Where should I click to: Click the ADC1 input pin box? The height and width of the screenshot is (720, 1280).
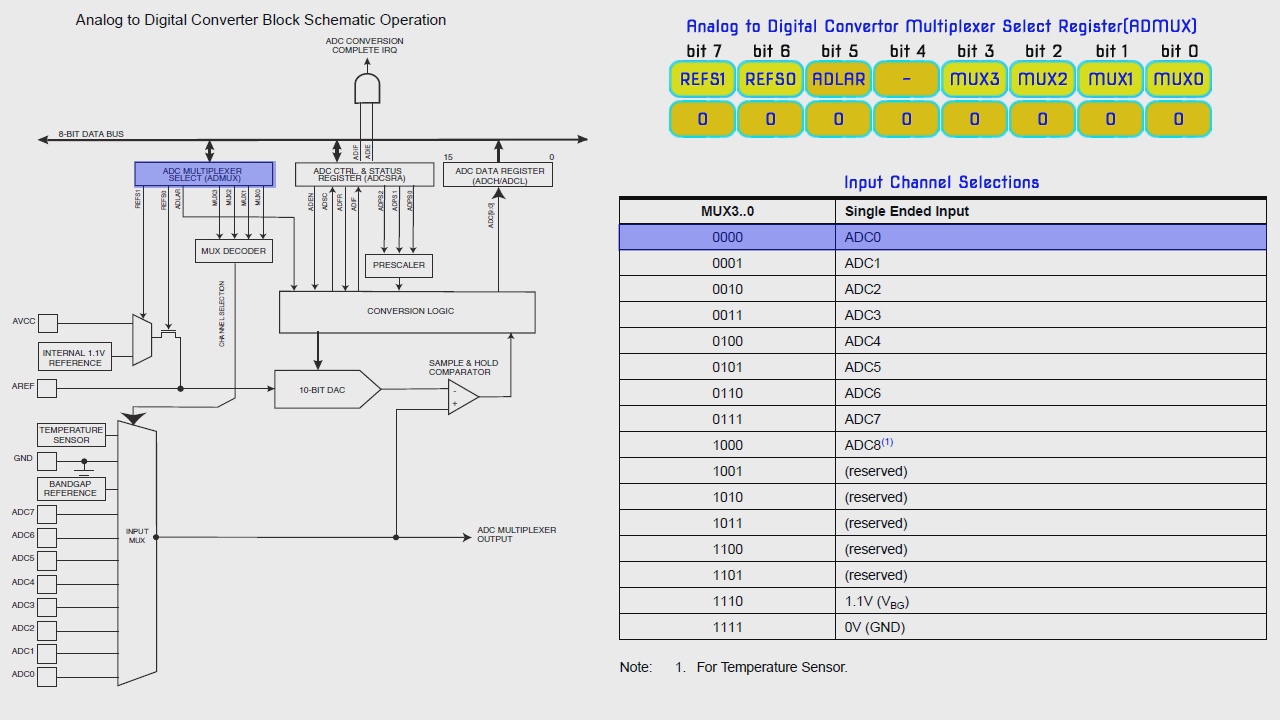pos(47,653)
